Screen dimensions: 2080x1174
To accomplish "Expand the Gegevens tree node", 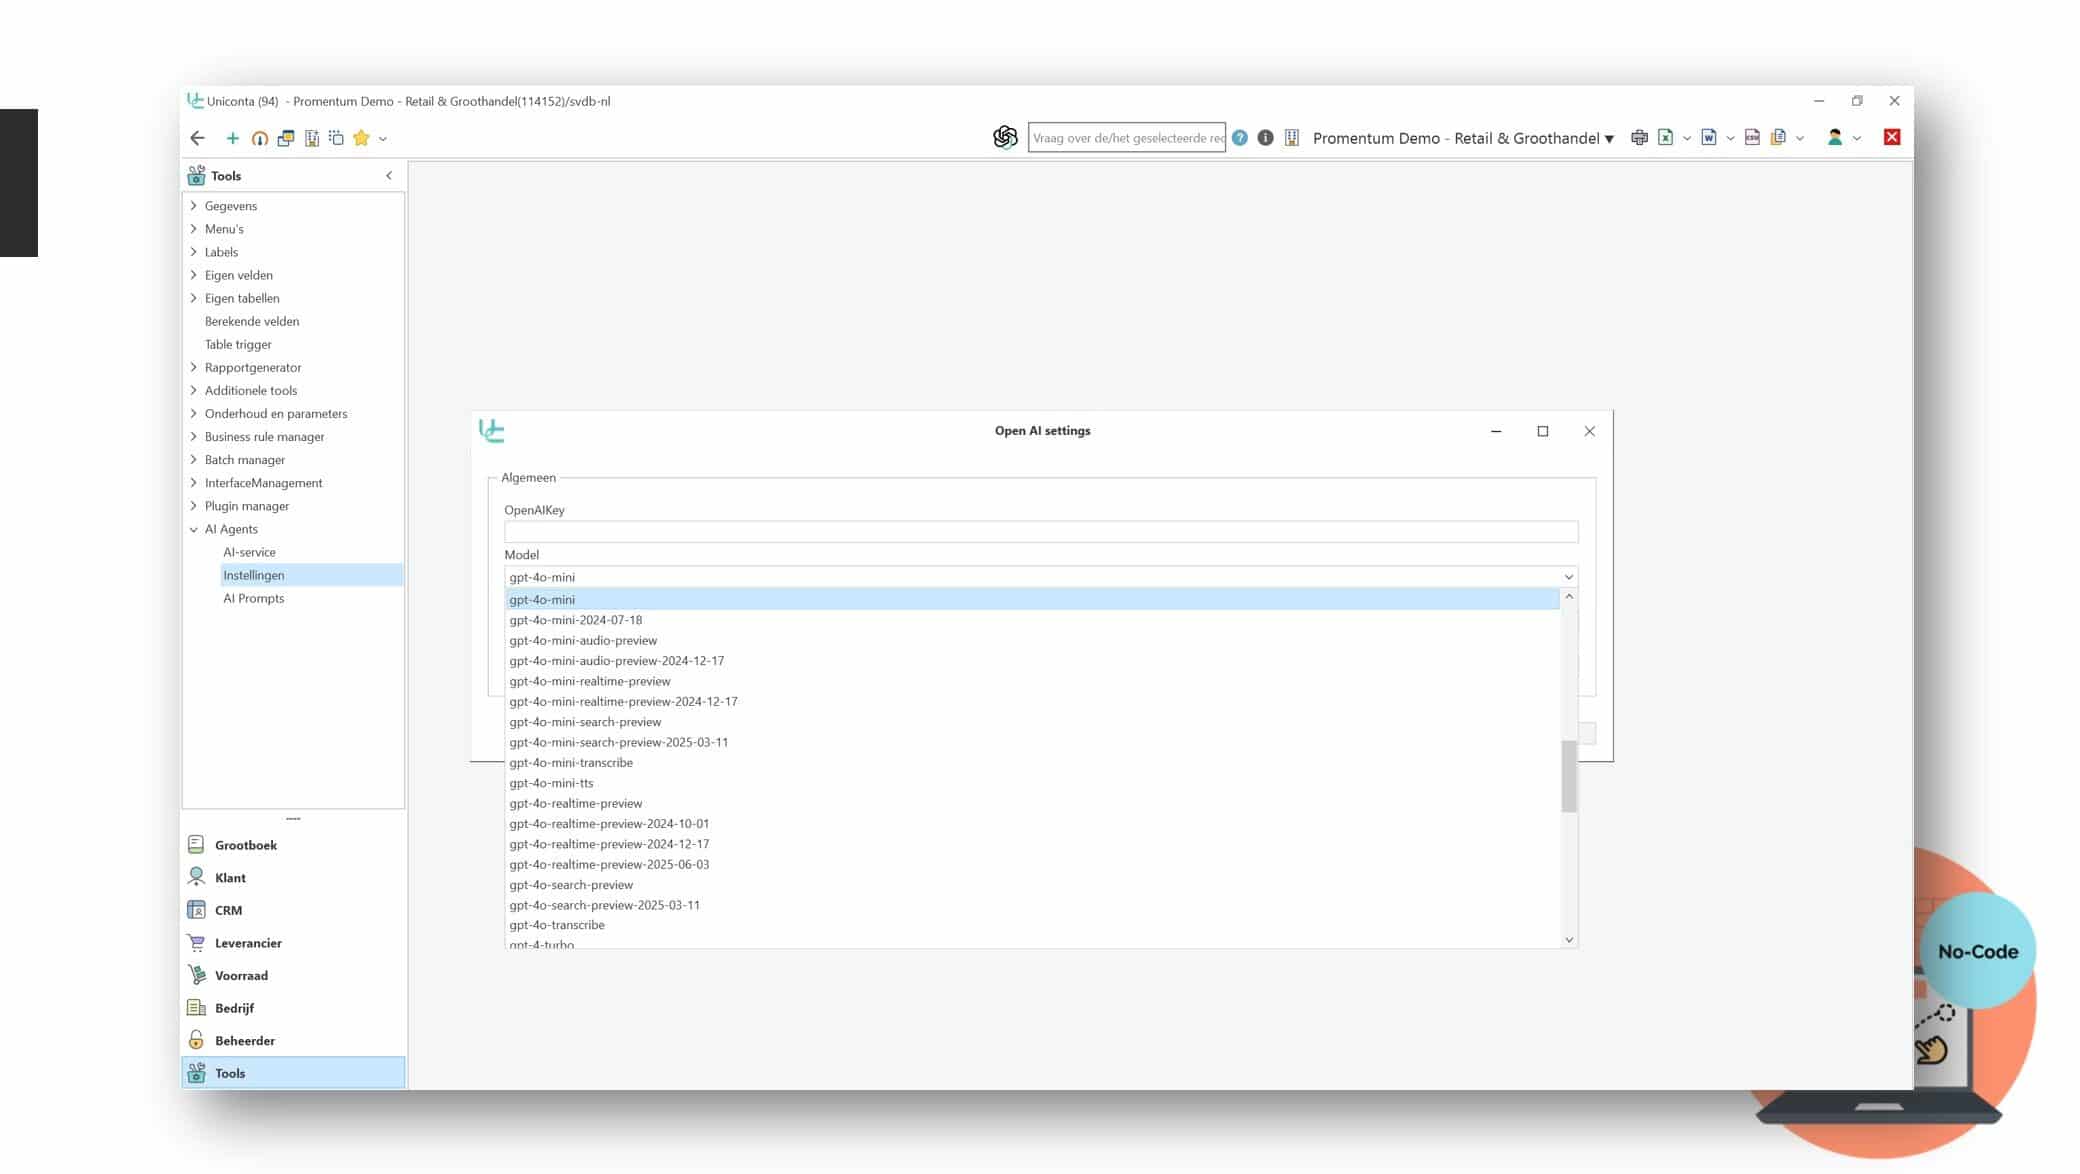I will (194, 206).
